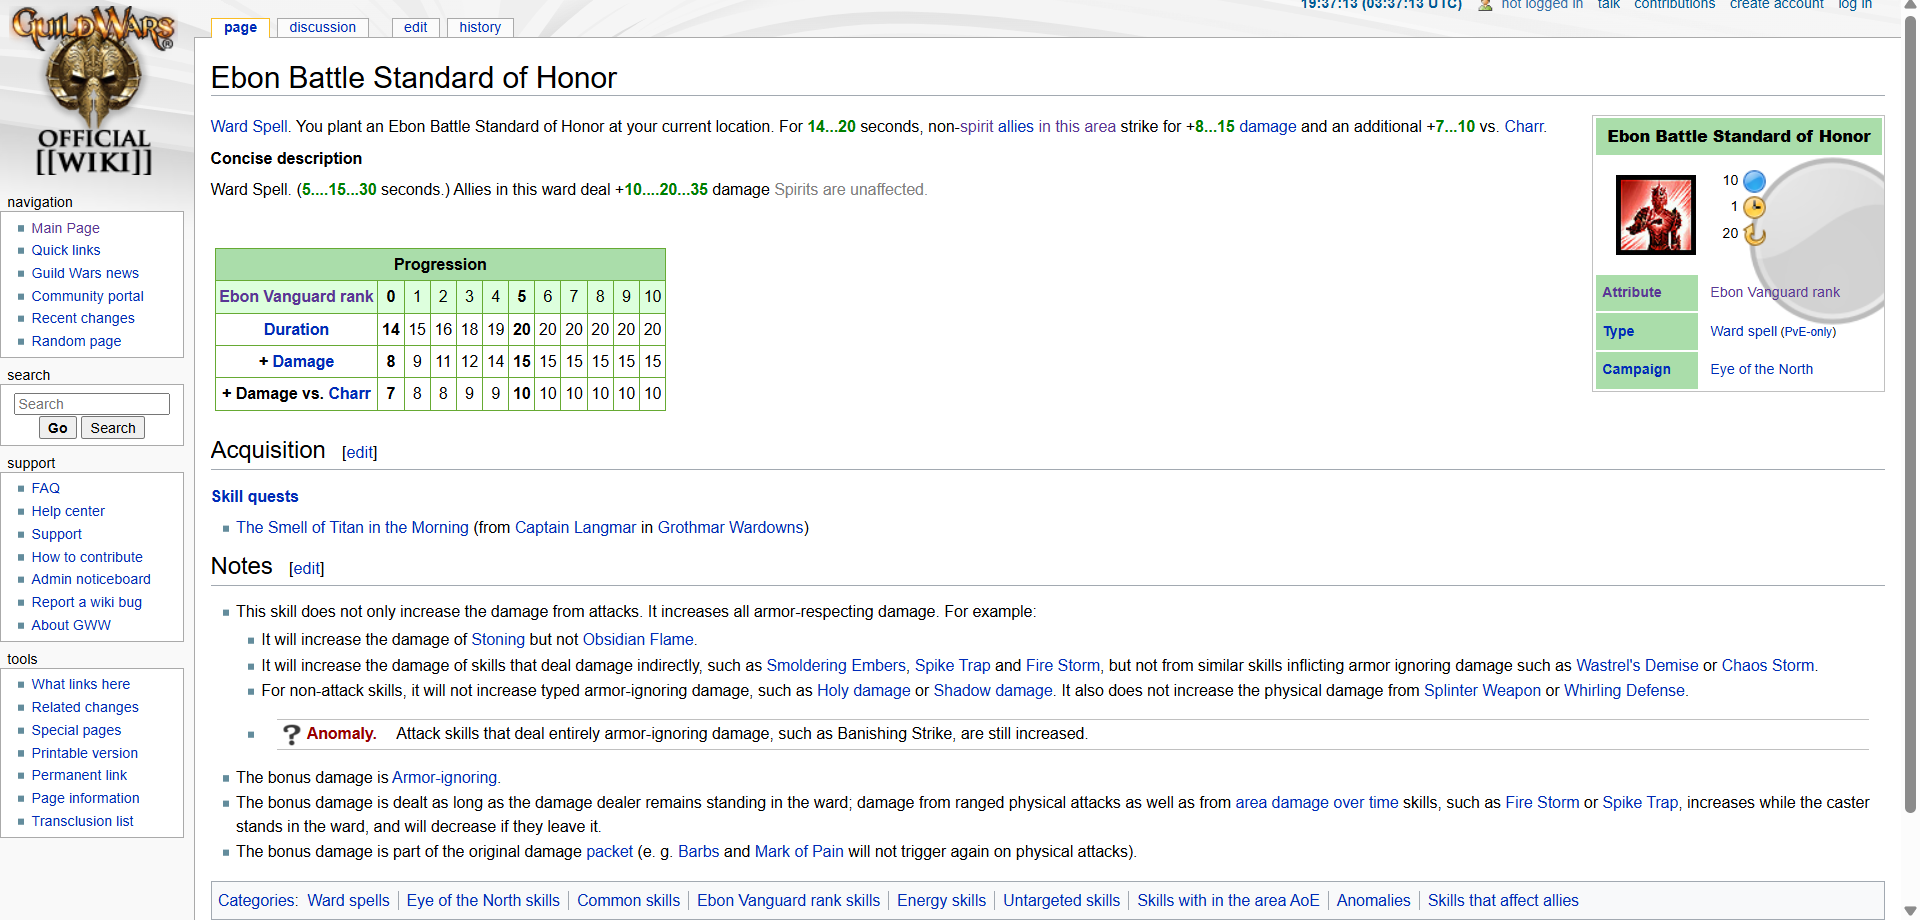Click the activation time clock icon
Image resolution: width=1920 pixels, height=920 pixels.
[1754, 207]
